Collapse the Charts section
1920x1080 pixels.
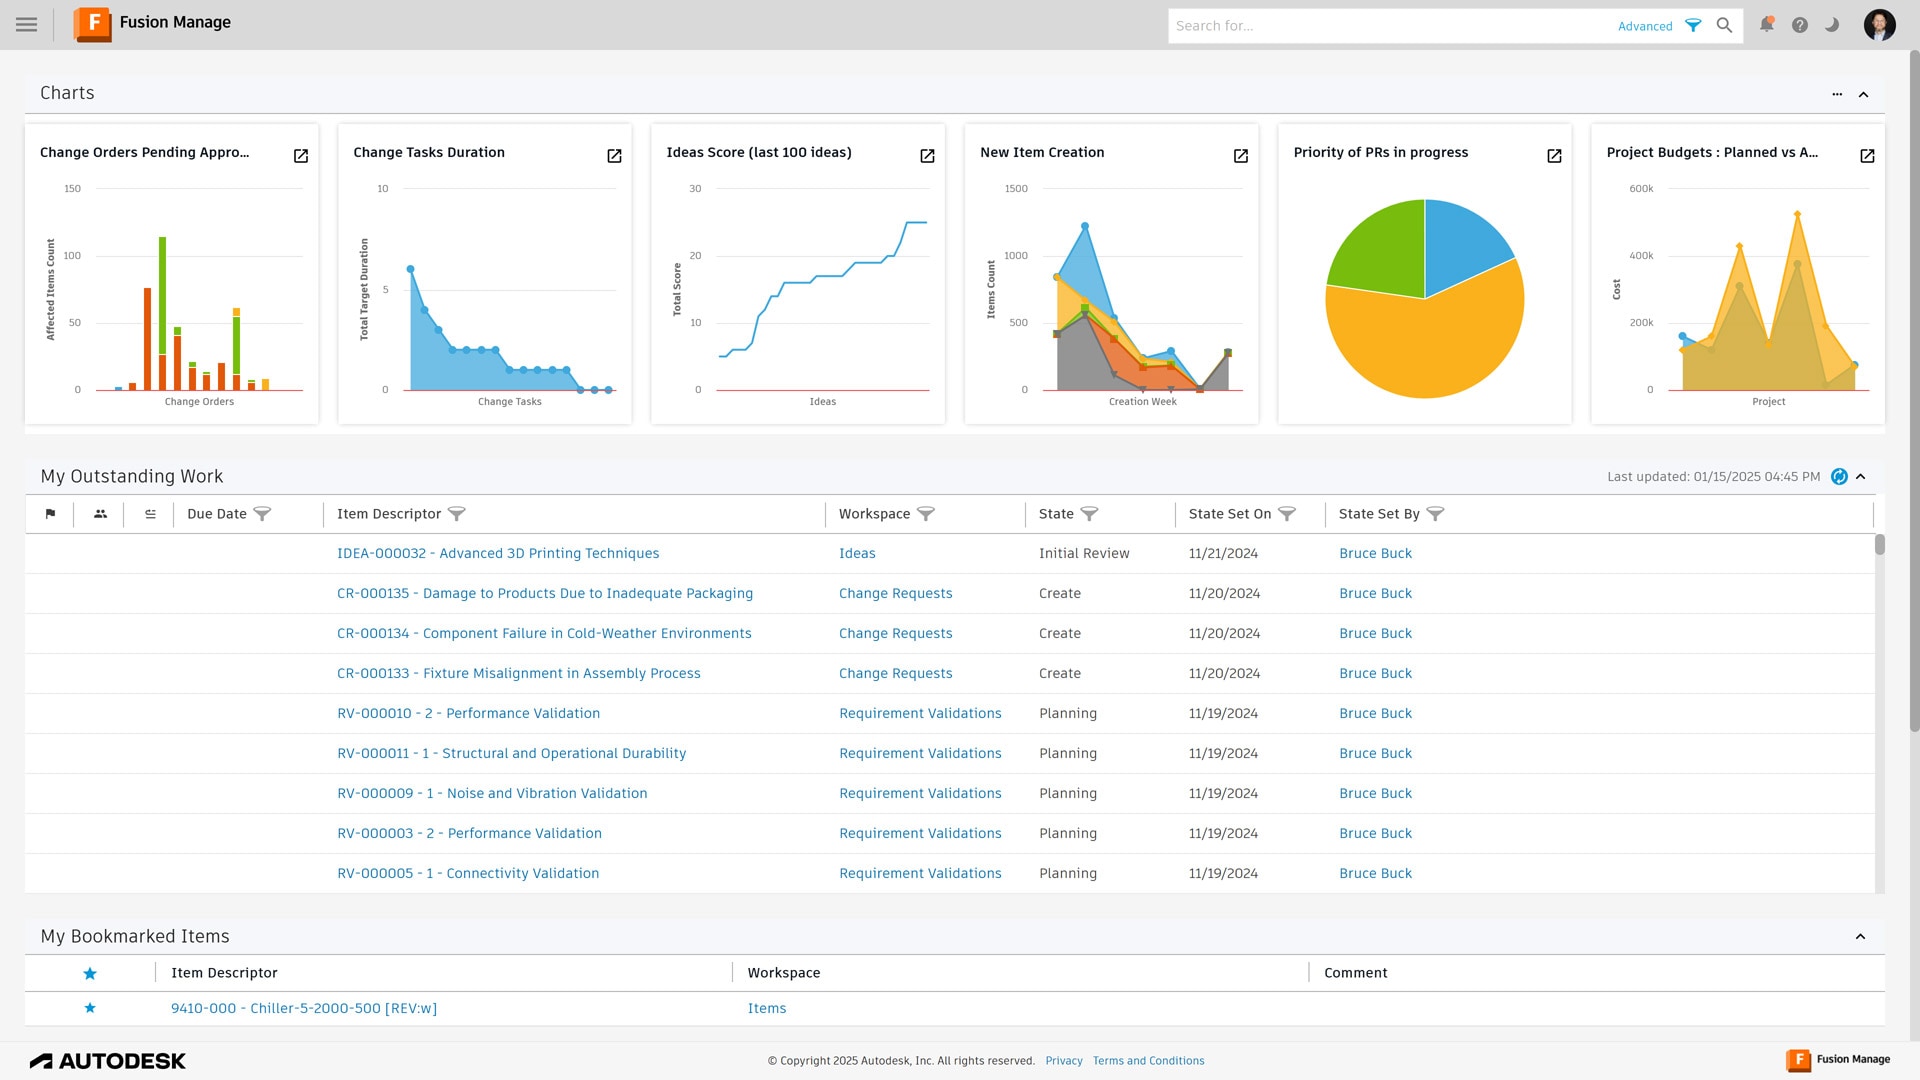1864,95
